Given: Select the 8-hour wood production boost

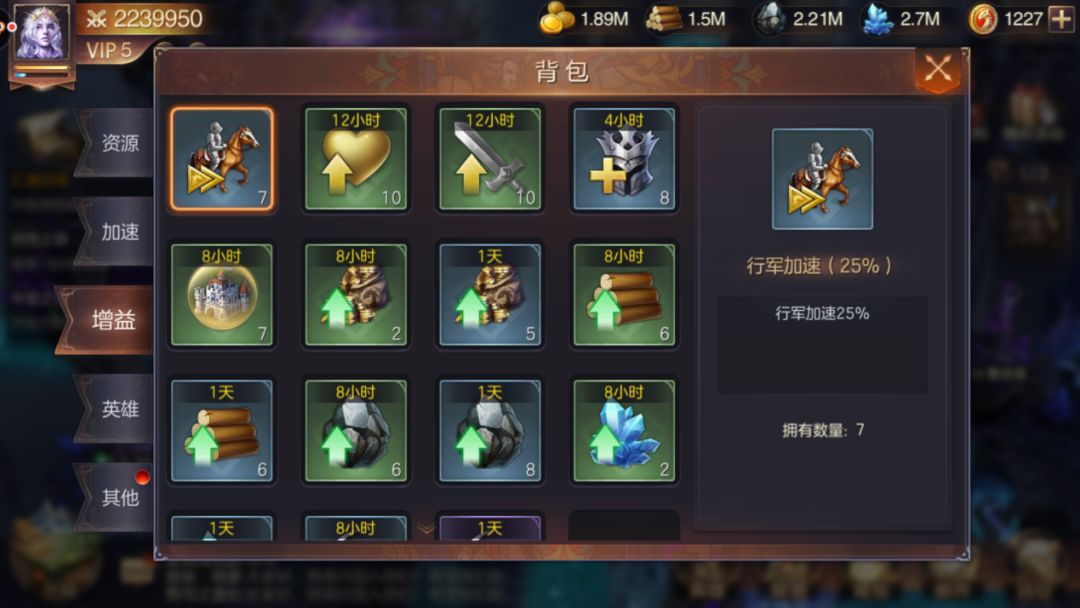Looking at the screenshot, I should (624, 295).
